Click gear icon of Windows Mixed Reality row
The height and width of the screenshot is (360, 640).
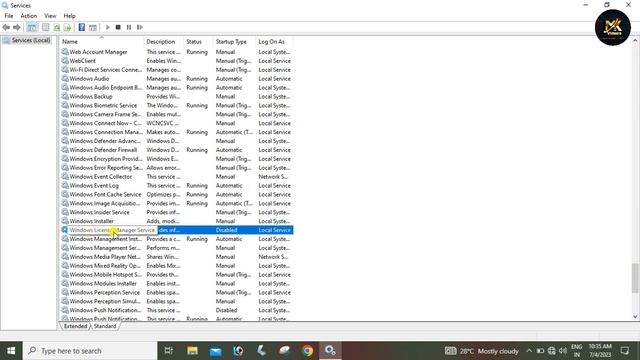click(x=65, y=266)
